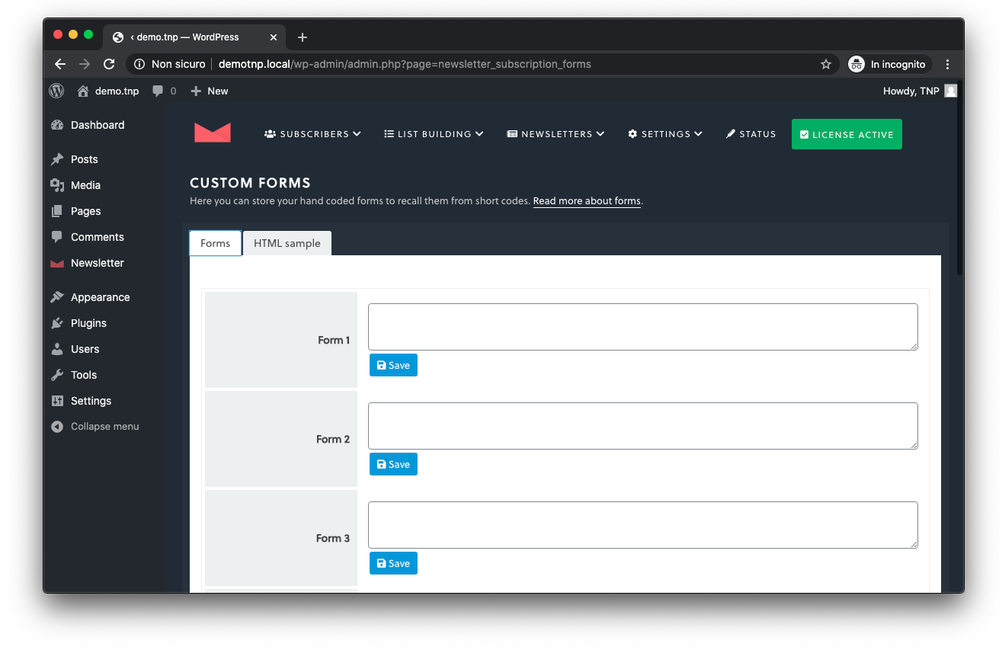Viewport: 1000px width, 650px height.
Task: Save the content of Form 2
Action: point(393,464)
